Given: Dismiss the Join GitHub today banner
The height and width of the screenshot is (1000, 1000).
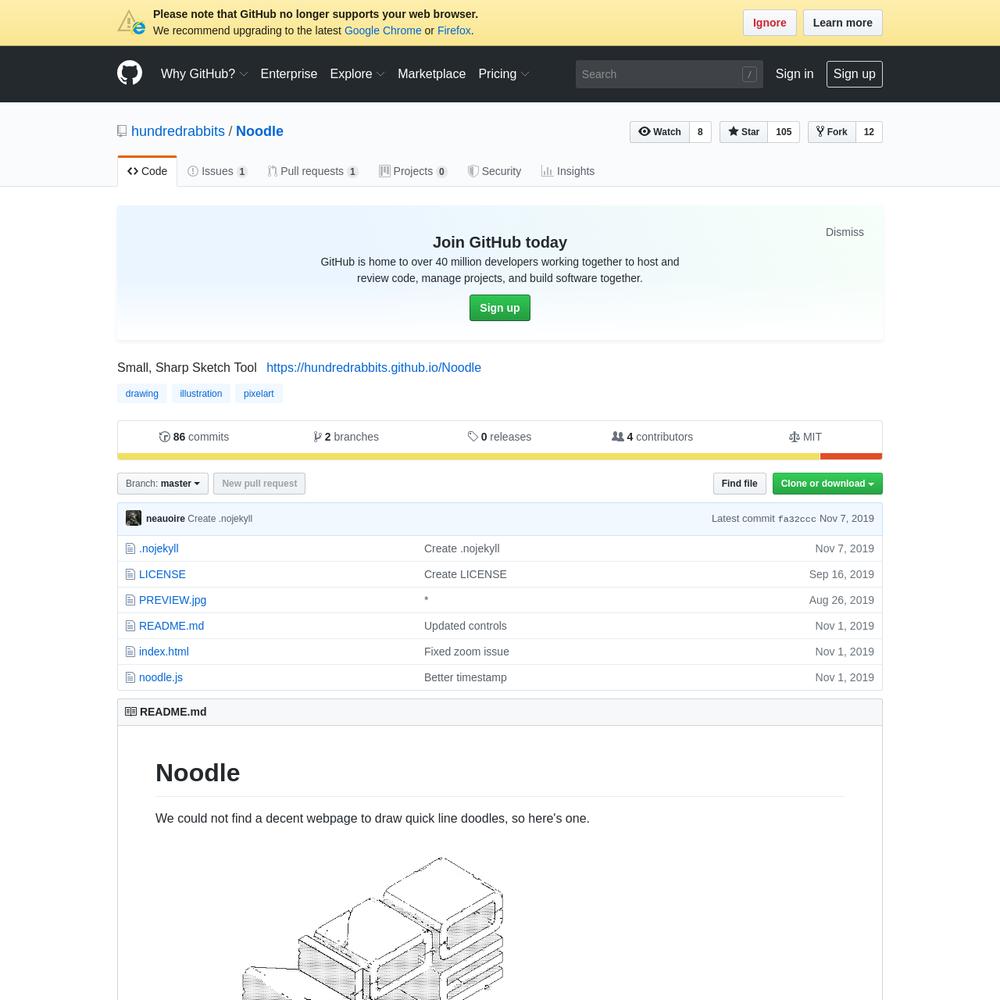Looking at the screenshot, I should [844, 232].
